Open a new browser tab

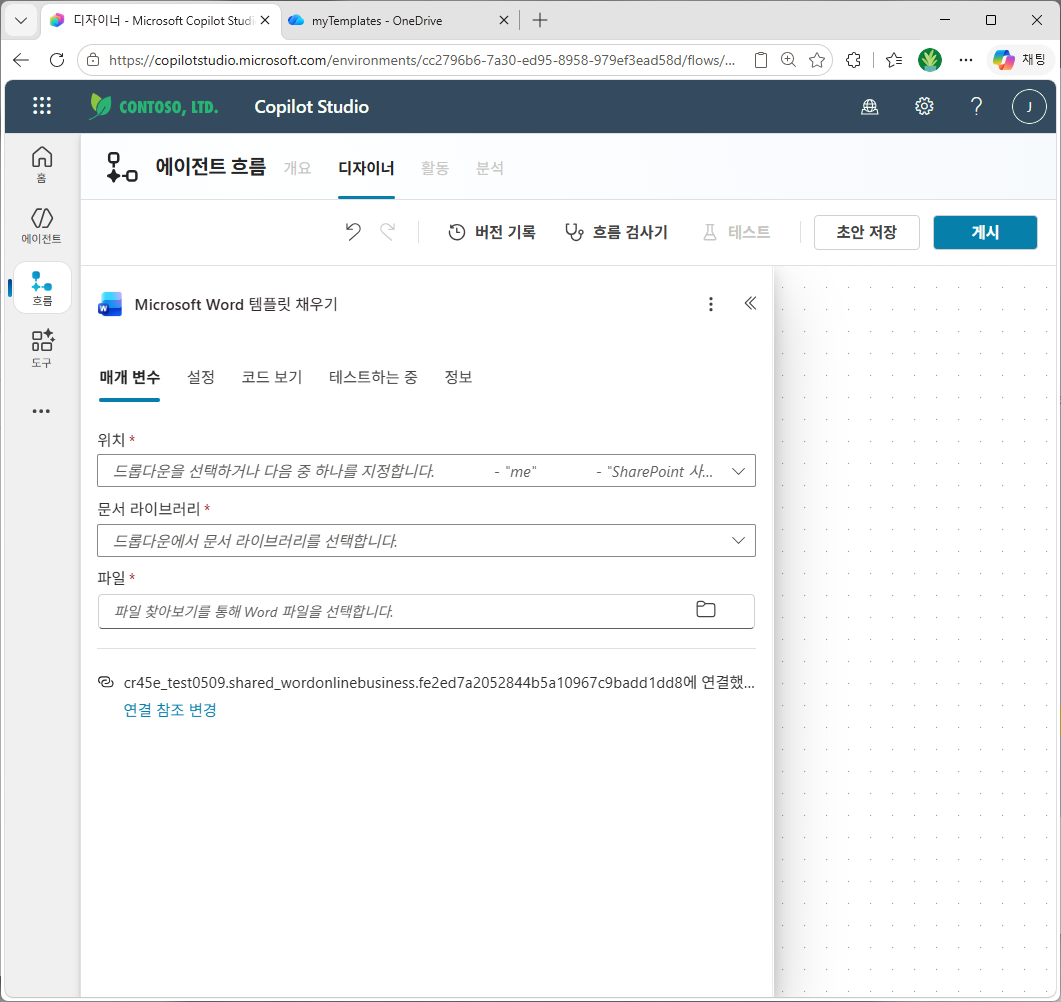539,20
